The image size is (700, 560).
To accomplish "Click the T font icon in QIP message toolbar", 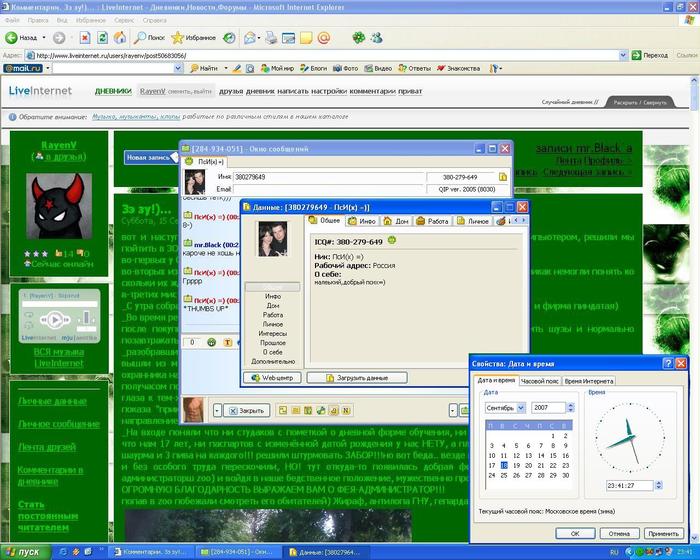I will click(x=228, y=343).
